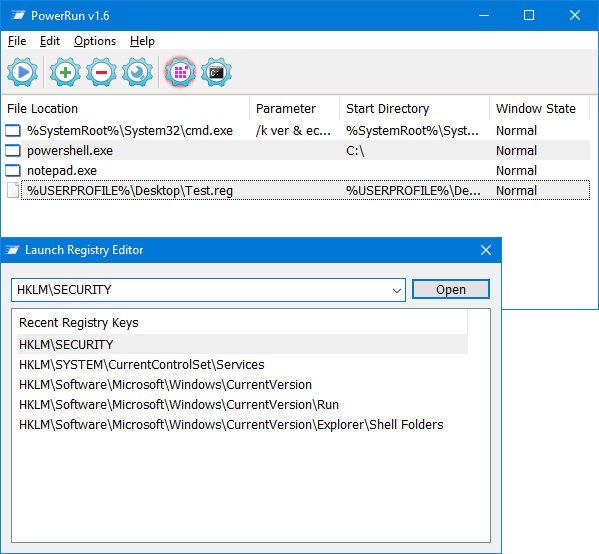Select HKLM\SYSTEM\CurrentControlSet\Services recent key

pos(142,364)
